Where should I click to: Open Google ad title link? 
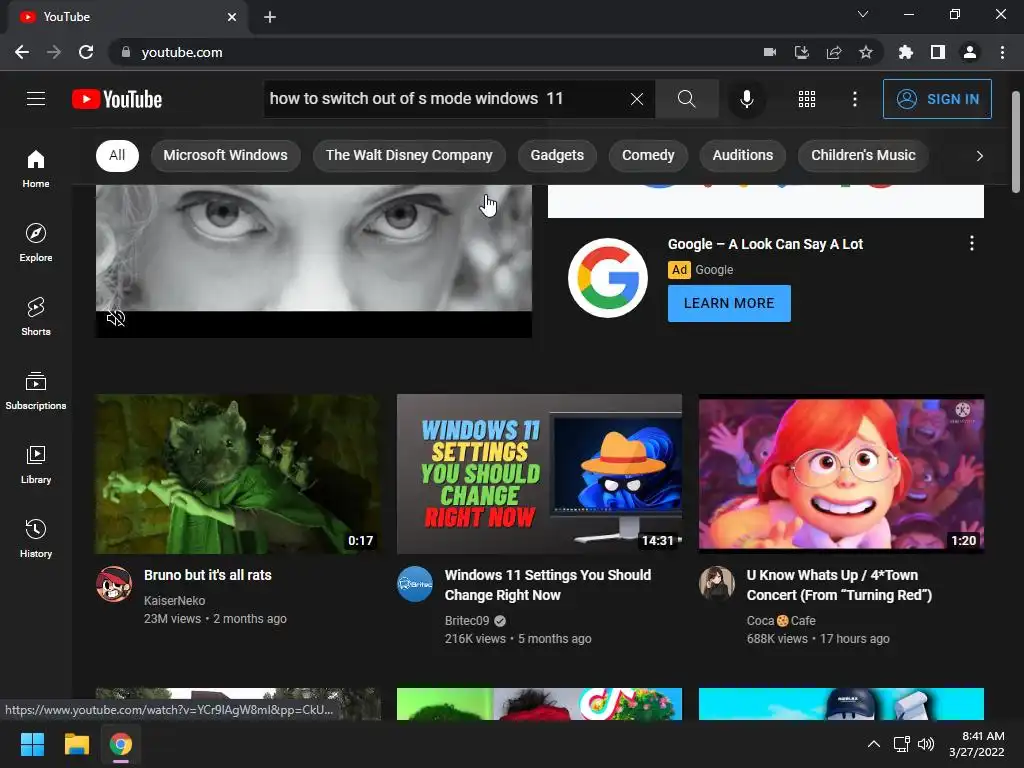pyautogui.click(x=765, y=244)
